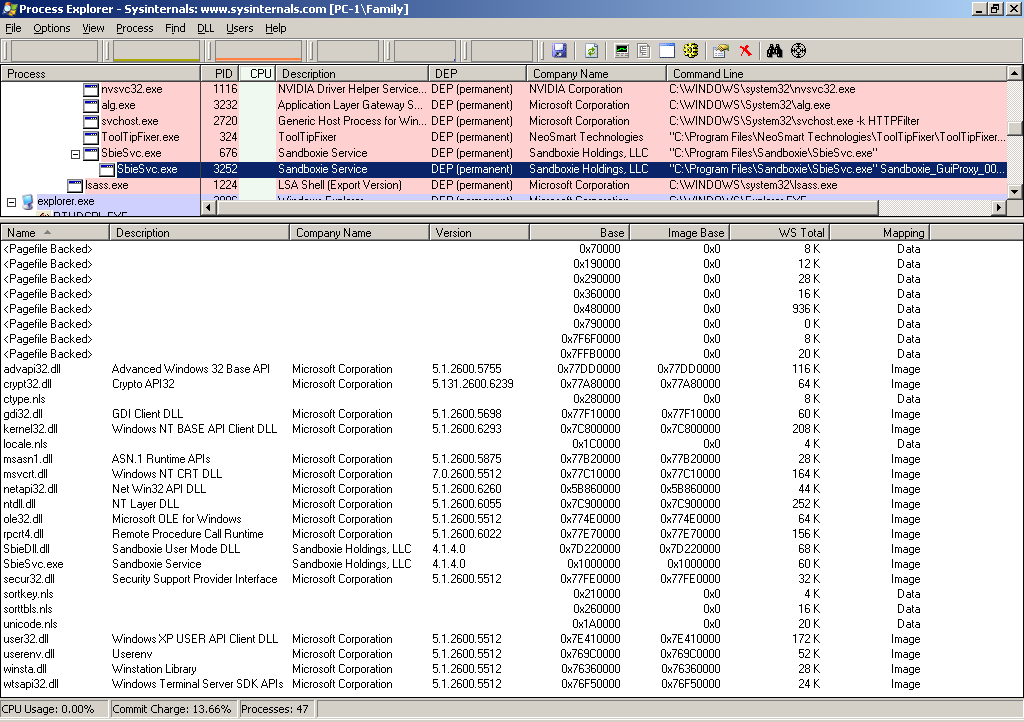The height and width of the screenshot is (722, 1024).
Task: Click the Save floppy disk toolbar icon
Action: pos(559,51)
